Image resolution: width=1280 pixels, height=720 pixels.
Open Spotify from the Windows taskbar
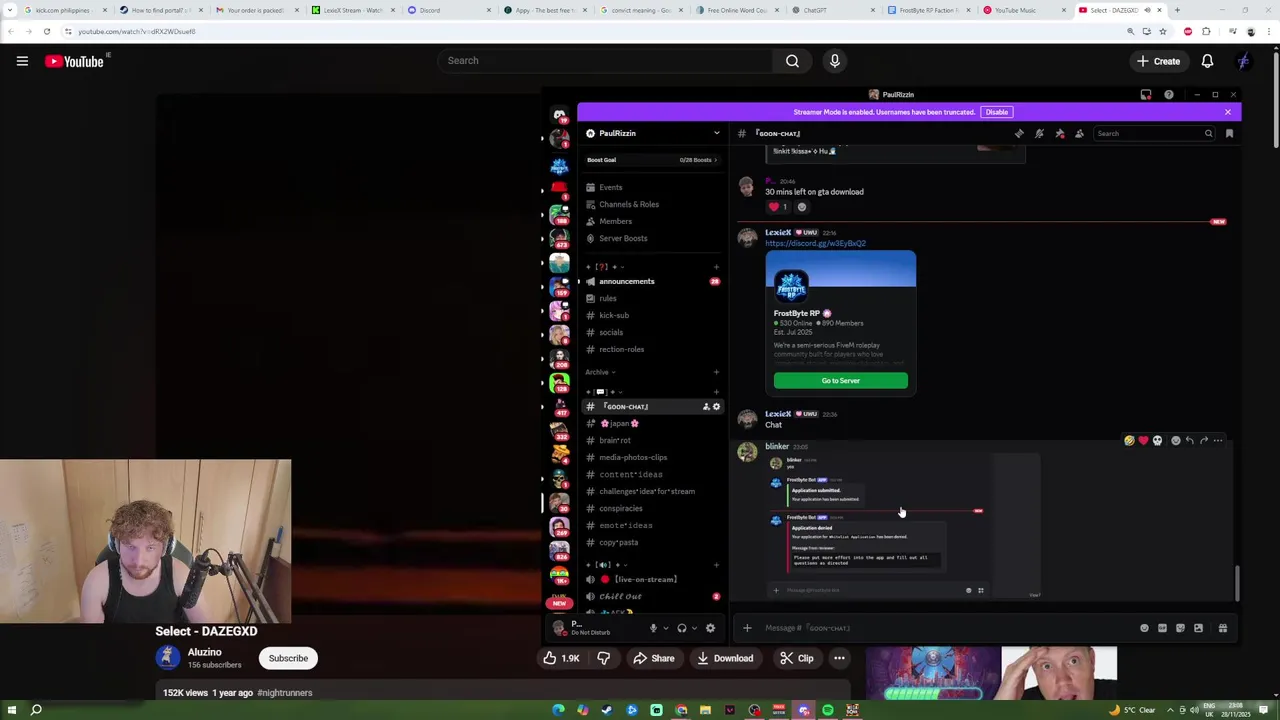click(828, 710)
